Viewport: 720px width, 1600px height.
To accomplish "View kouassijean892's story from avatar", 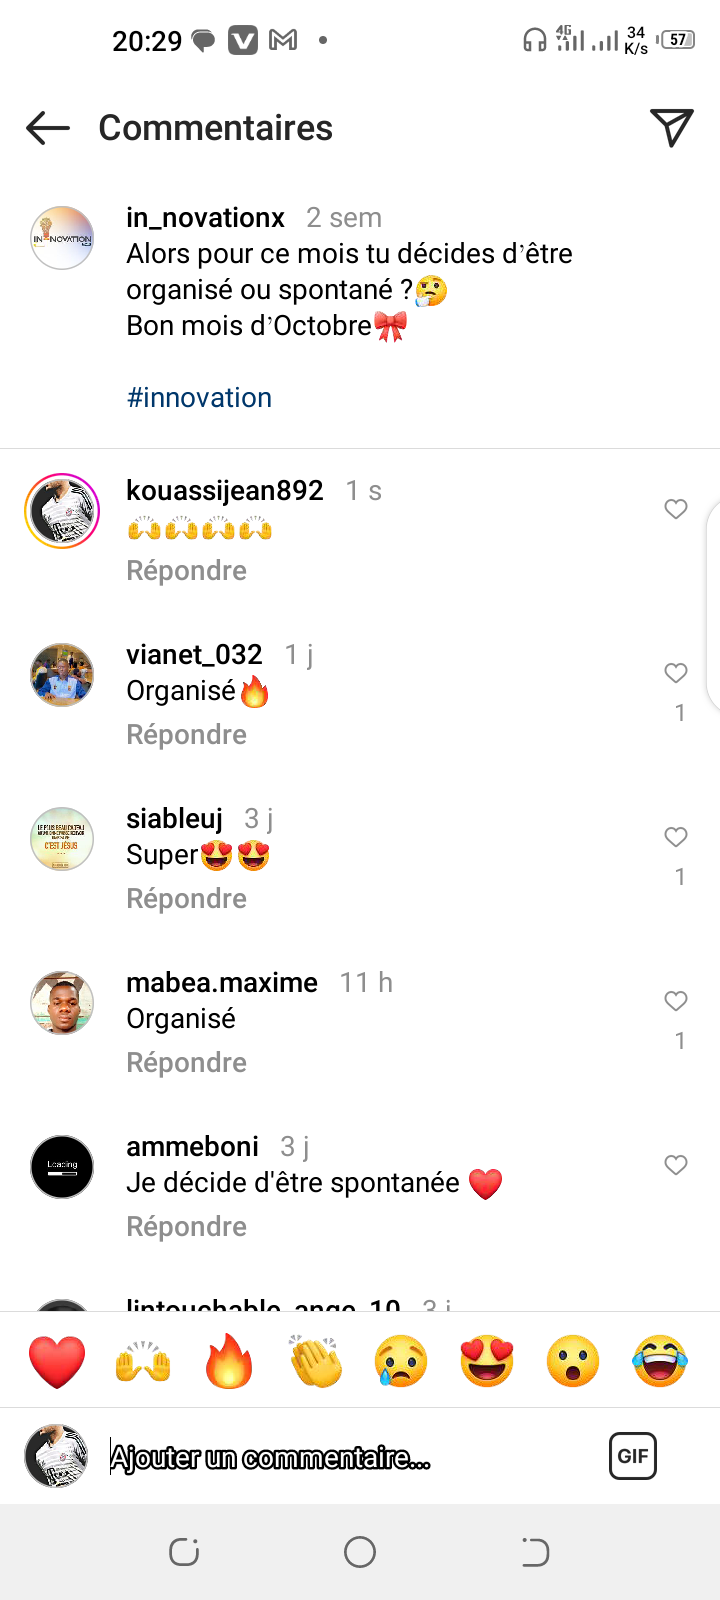I will pyautogui.click(x=62, y=510).
